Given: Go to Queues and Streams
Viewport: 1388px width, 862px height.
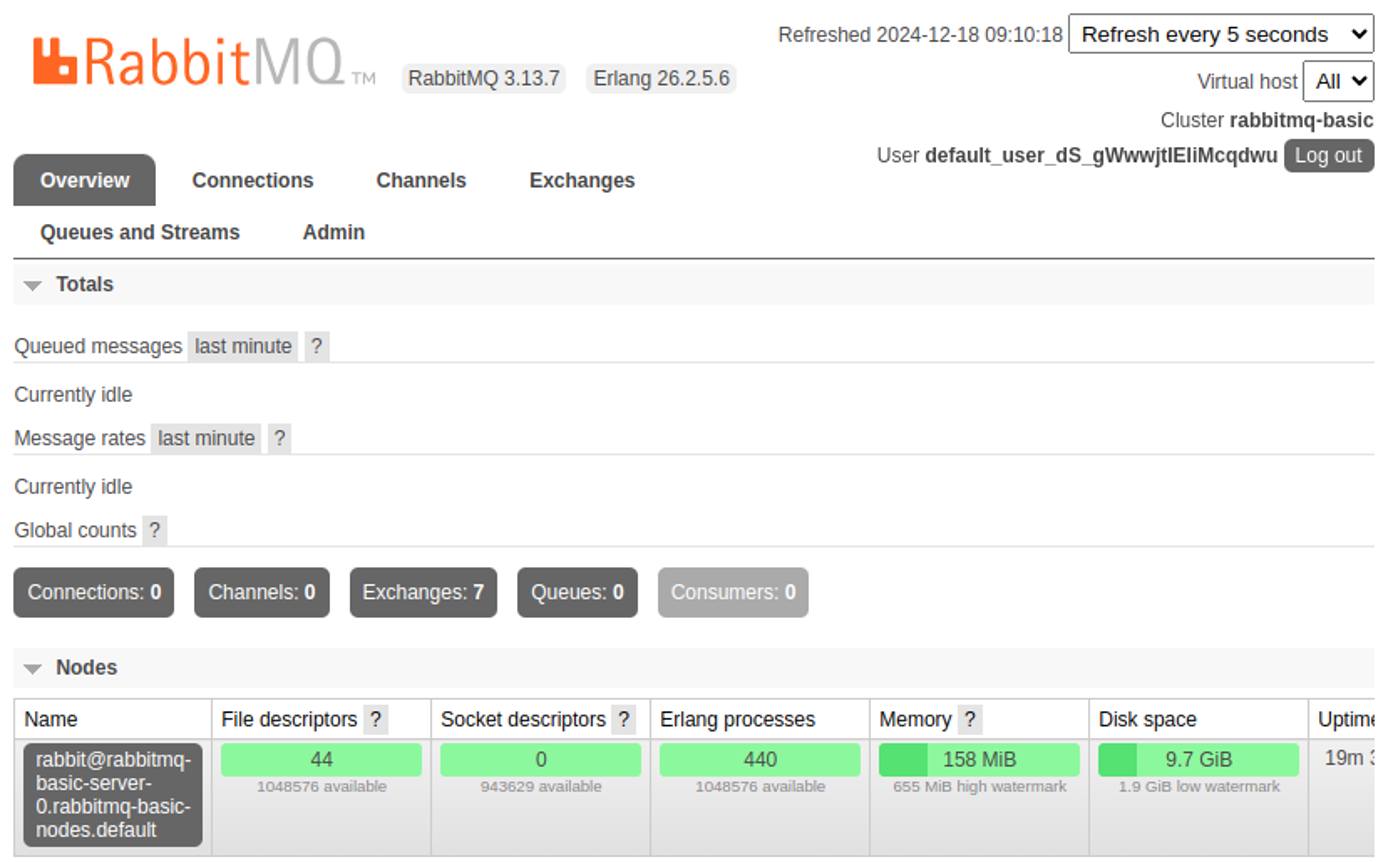Looking at the screenshot, I should pyautogui.click(x=139, y=232).
